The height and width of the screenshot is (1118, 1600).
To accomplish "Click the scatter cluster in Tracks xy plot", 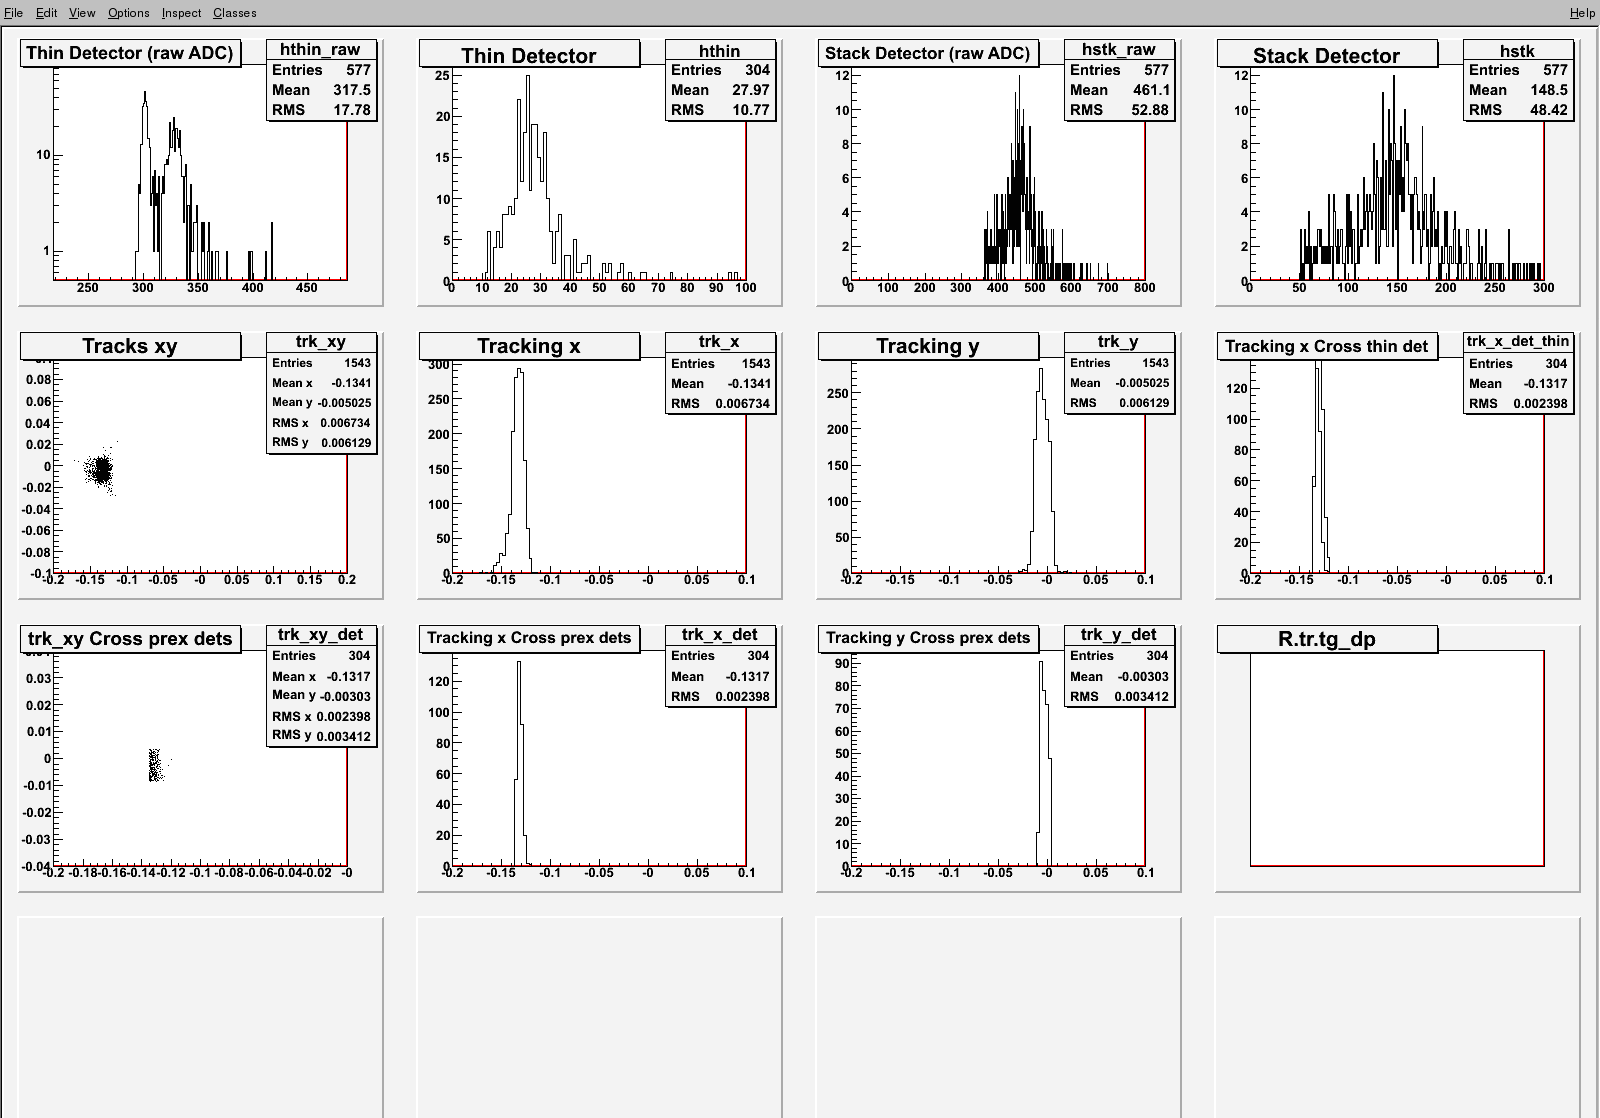I will pos(100,469).
